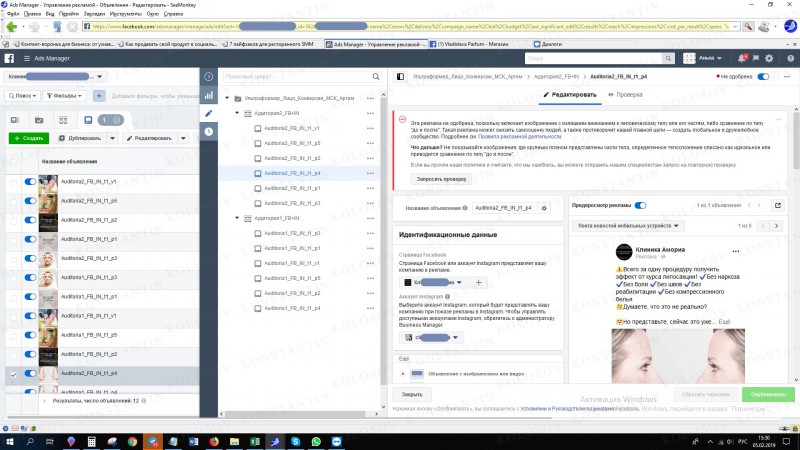
Task: Toggle the Предпросмотр рекламы switch
Action: click(640, 205)
